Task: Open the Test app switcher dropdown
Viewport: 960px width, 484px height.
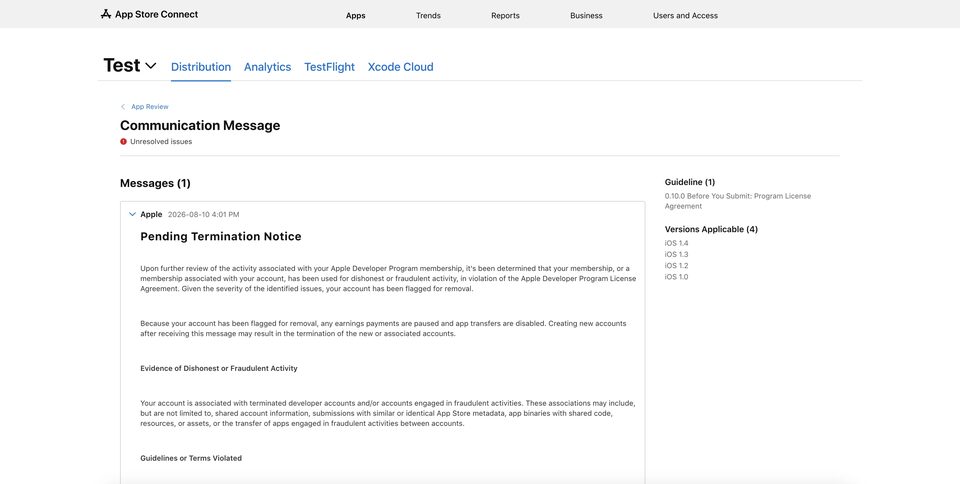Action: (x=151, y=65)
